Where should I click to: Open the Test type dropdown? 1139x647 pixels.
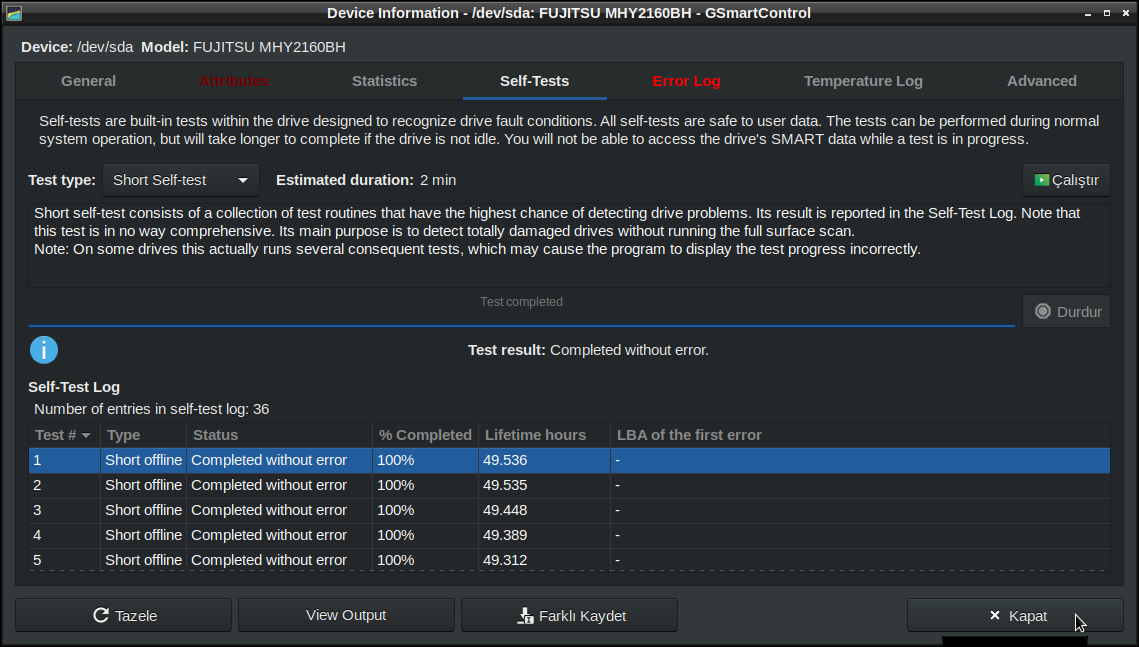coord(181,180)
